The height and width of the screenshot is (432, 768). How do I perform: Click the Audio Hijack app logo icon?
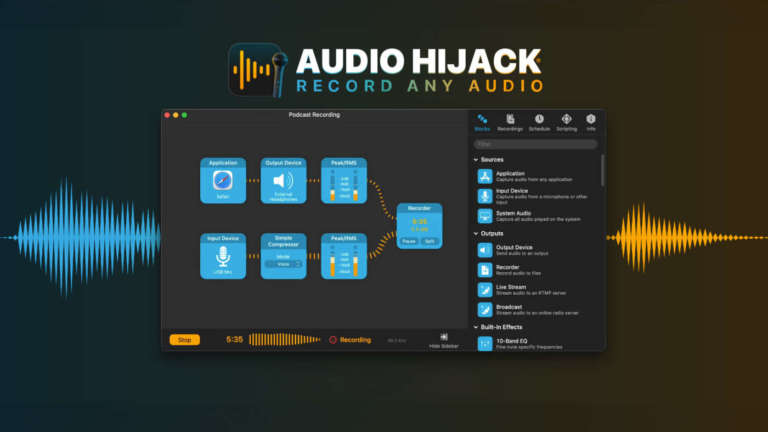258,70
